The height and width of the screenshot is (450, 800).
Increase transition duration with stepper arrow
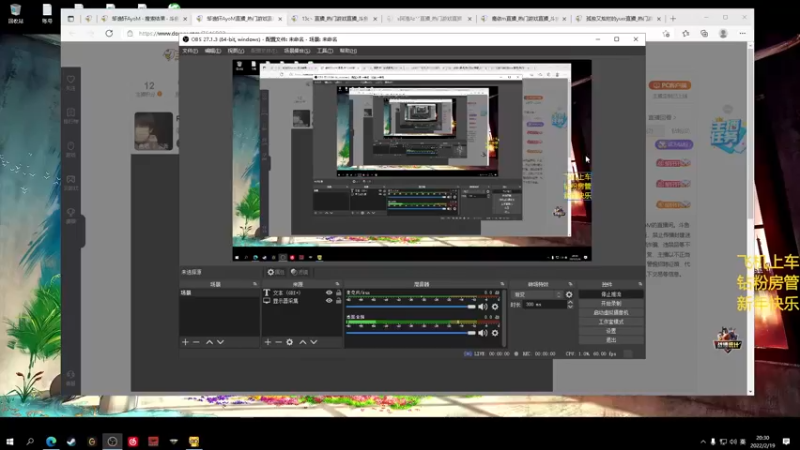coord(570,303)
